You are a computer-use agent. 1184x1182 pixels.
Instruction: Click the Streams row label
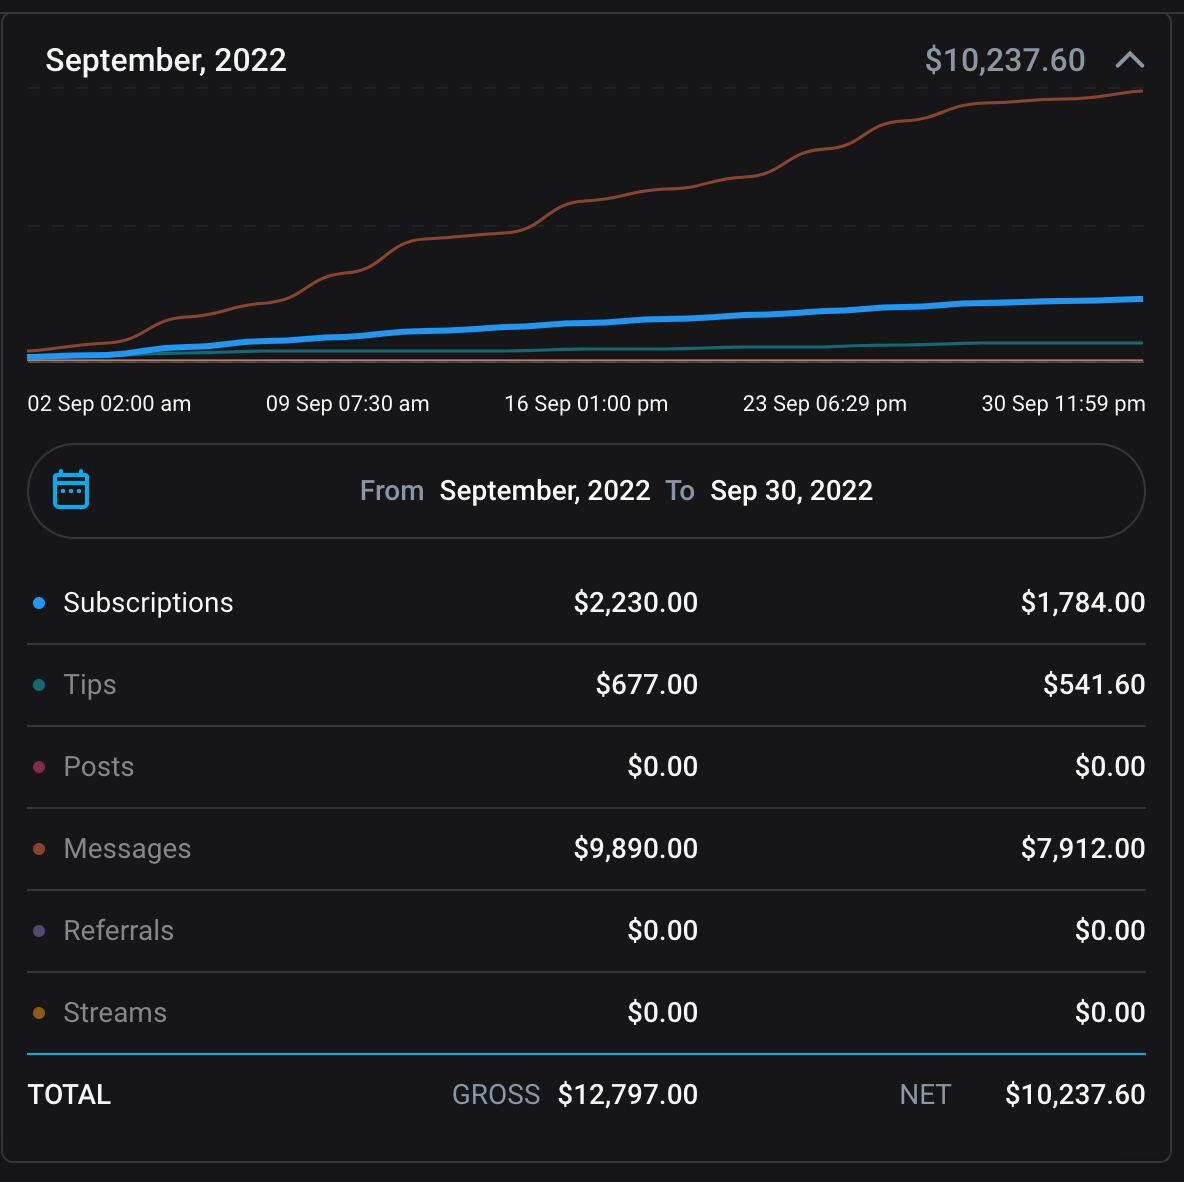[x=115, y=1013]
